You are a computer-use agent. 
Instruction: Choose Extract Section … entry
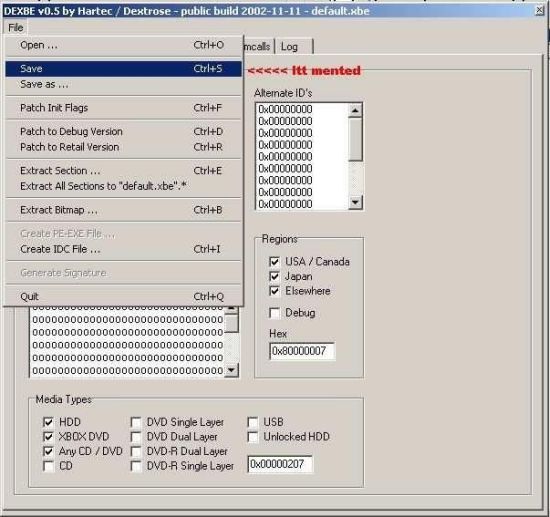(123, 171)
